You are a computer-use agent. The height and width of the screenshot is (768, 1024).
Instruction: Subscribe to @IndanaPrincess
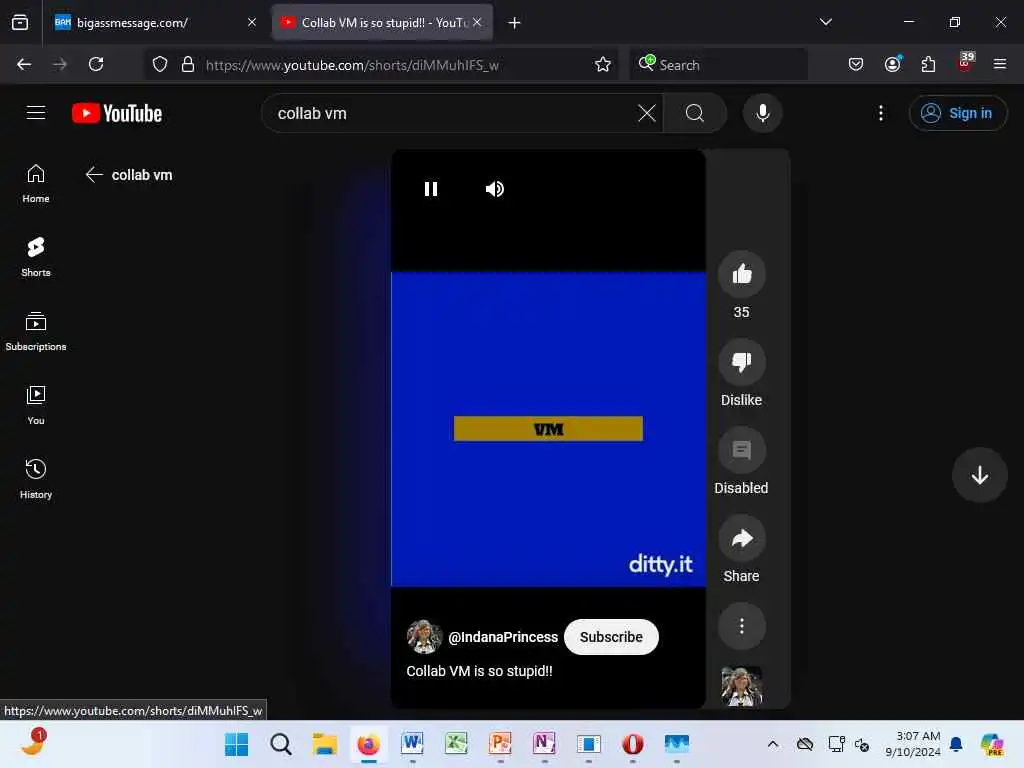pyautogui.click(x=611, y=637)
